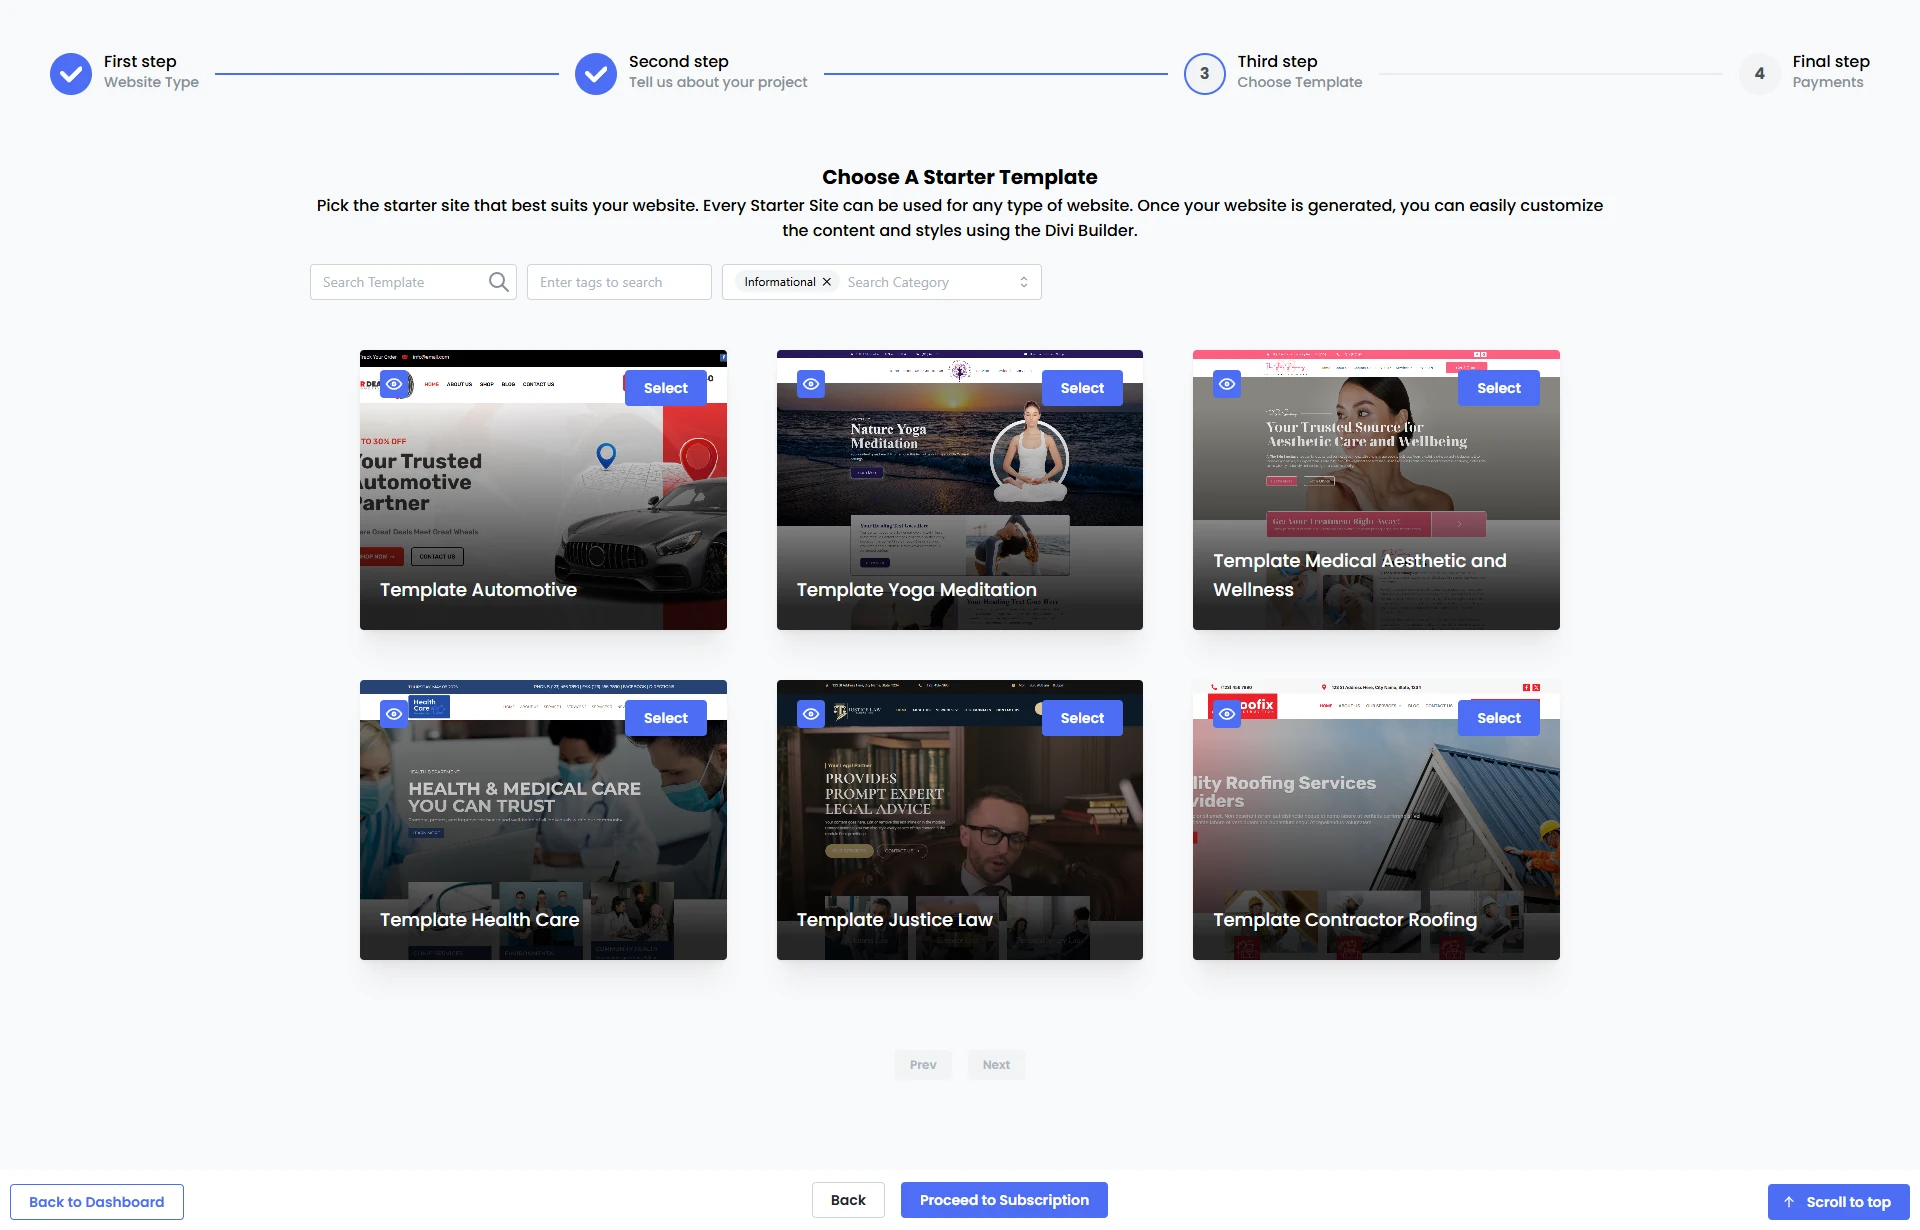
Task: Preview the Automotive template via eye icon
Action: (394, 384)
